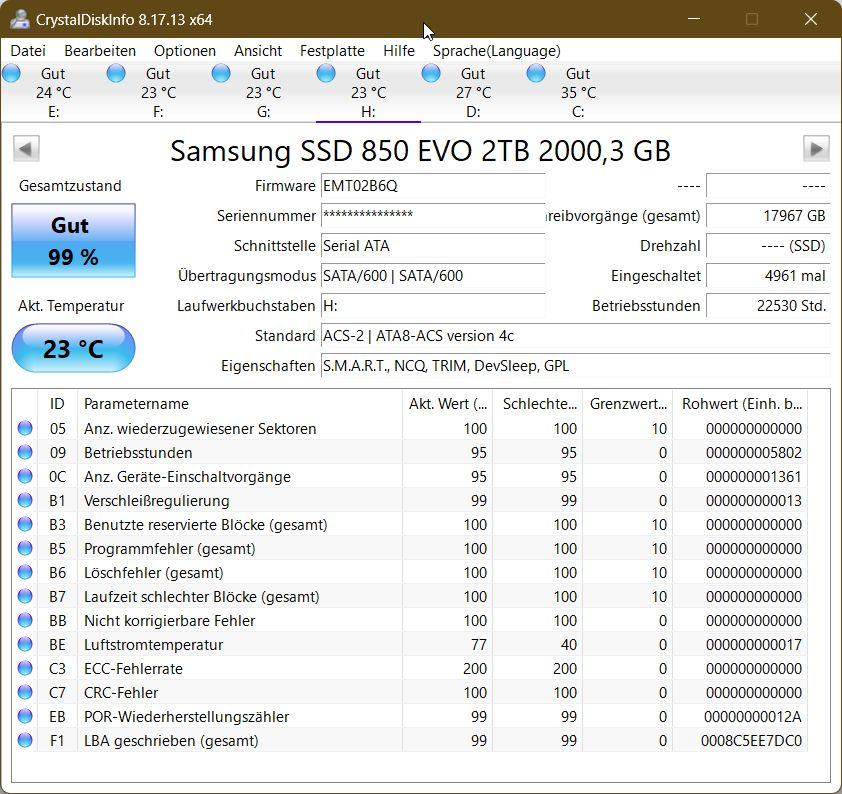Click the masked Seriennummer field
842x794 pixels.
click(433, 216)
